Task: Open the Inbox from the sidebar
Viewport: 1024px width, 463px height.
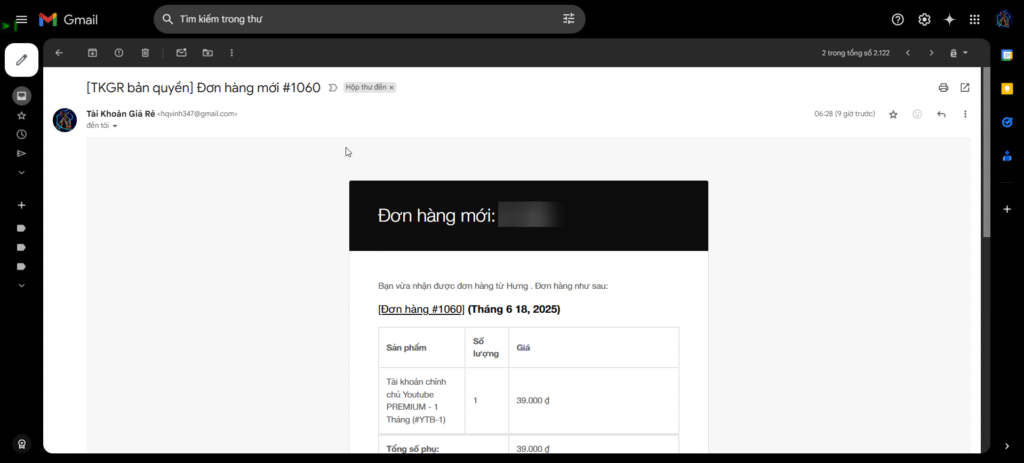Action: pyautogui.click(x=22, y=96)
